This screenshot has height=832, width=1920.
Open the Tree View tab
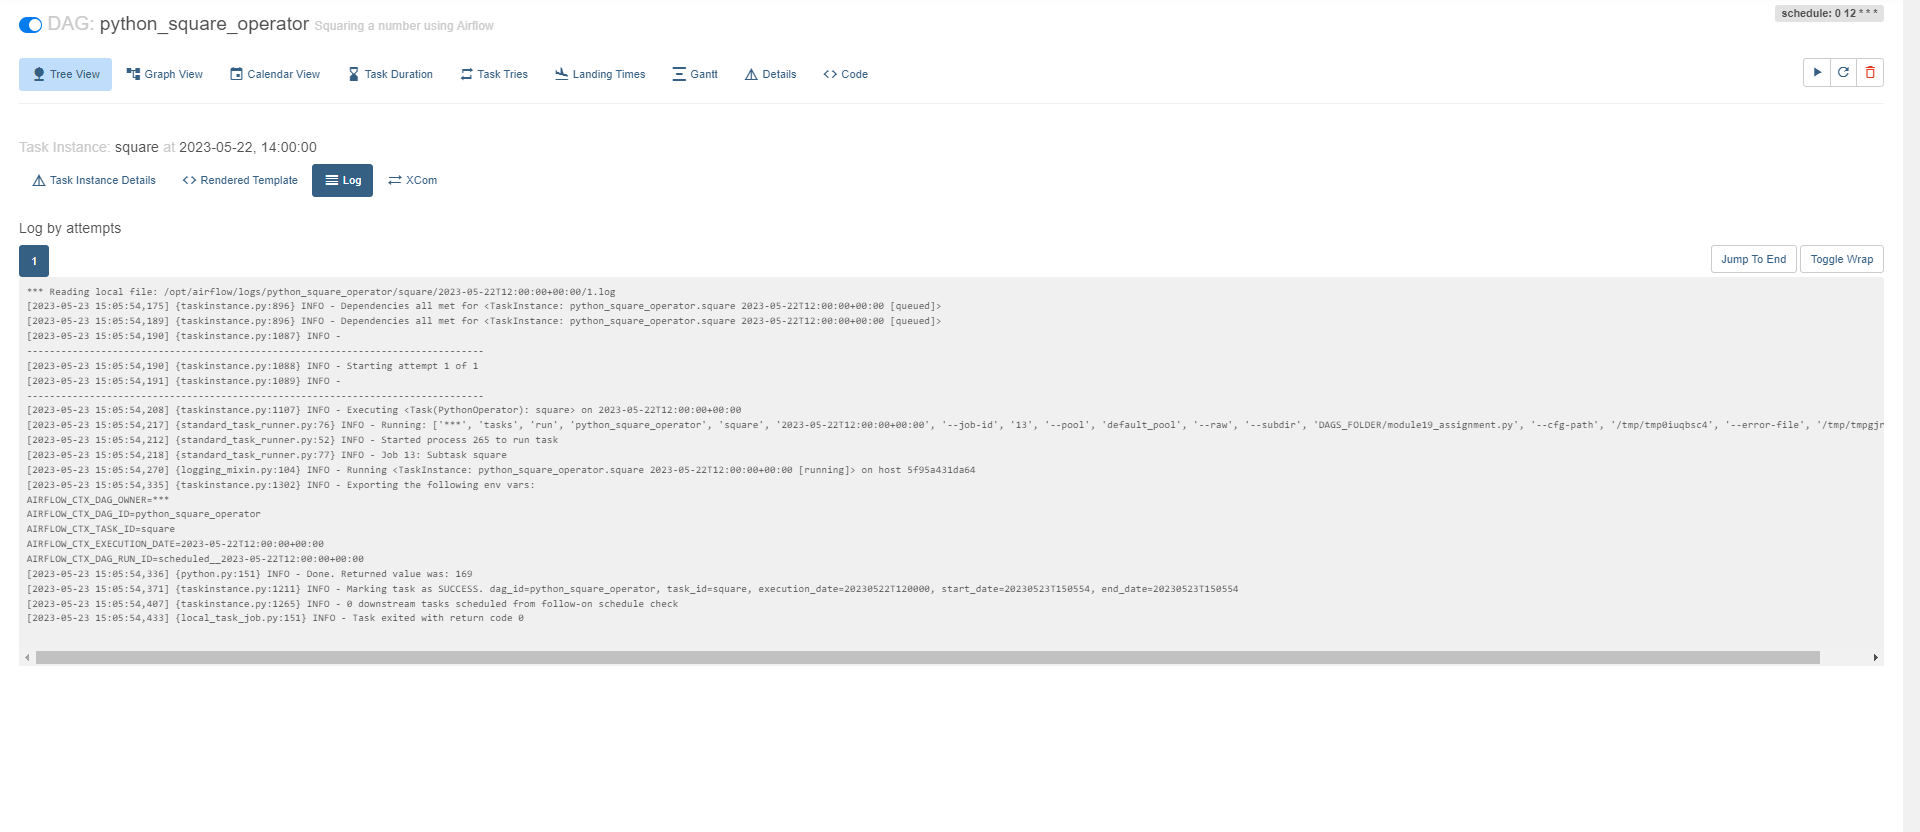tap(66, 74)
